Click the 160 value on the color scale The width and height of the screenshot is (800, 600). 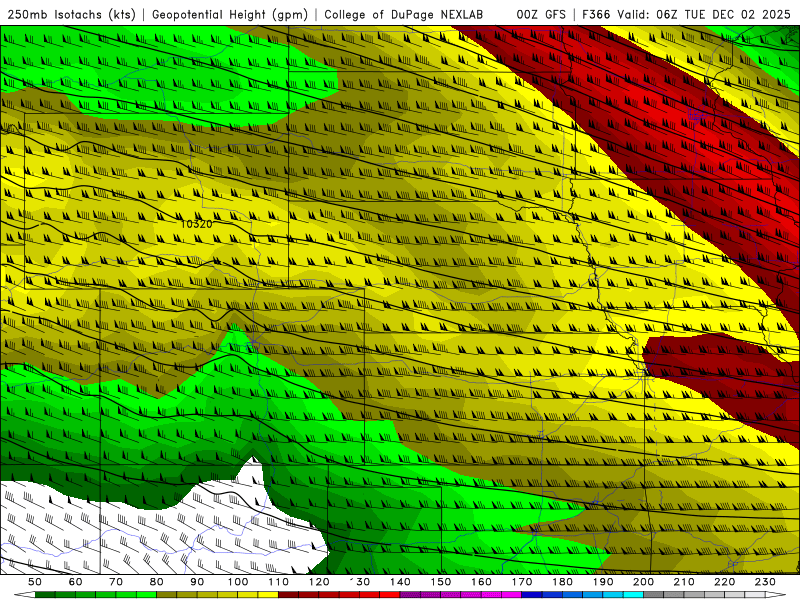(481, 582)
